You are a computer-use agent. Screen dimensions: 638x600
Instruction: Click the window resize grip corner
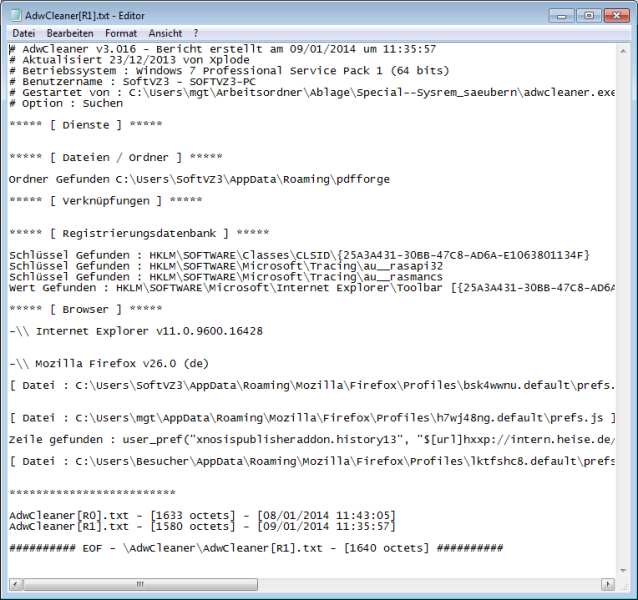pyautogui.click(x=623, y=585)
